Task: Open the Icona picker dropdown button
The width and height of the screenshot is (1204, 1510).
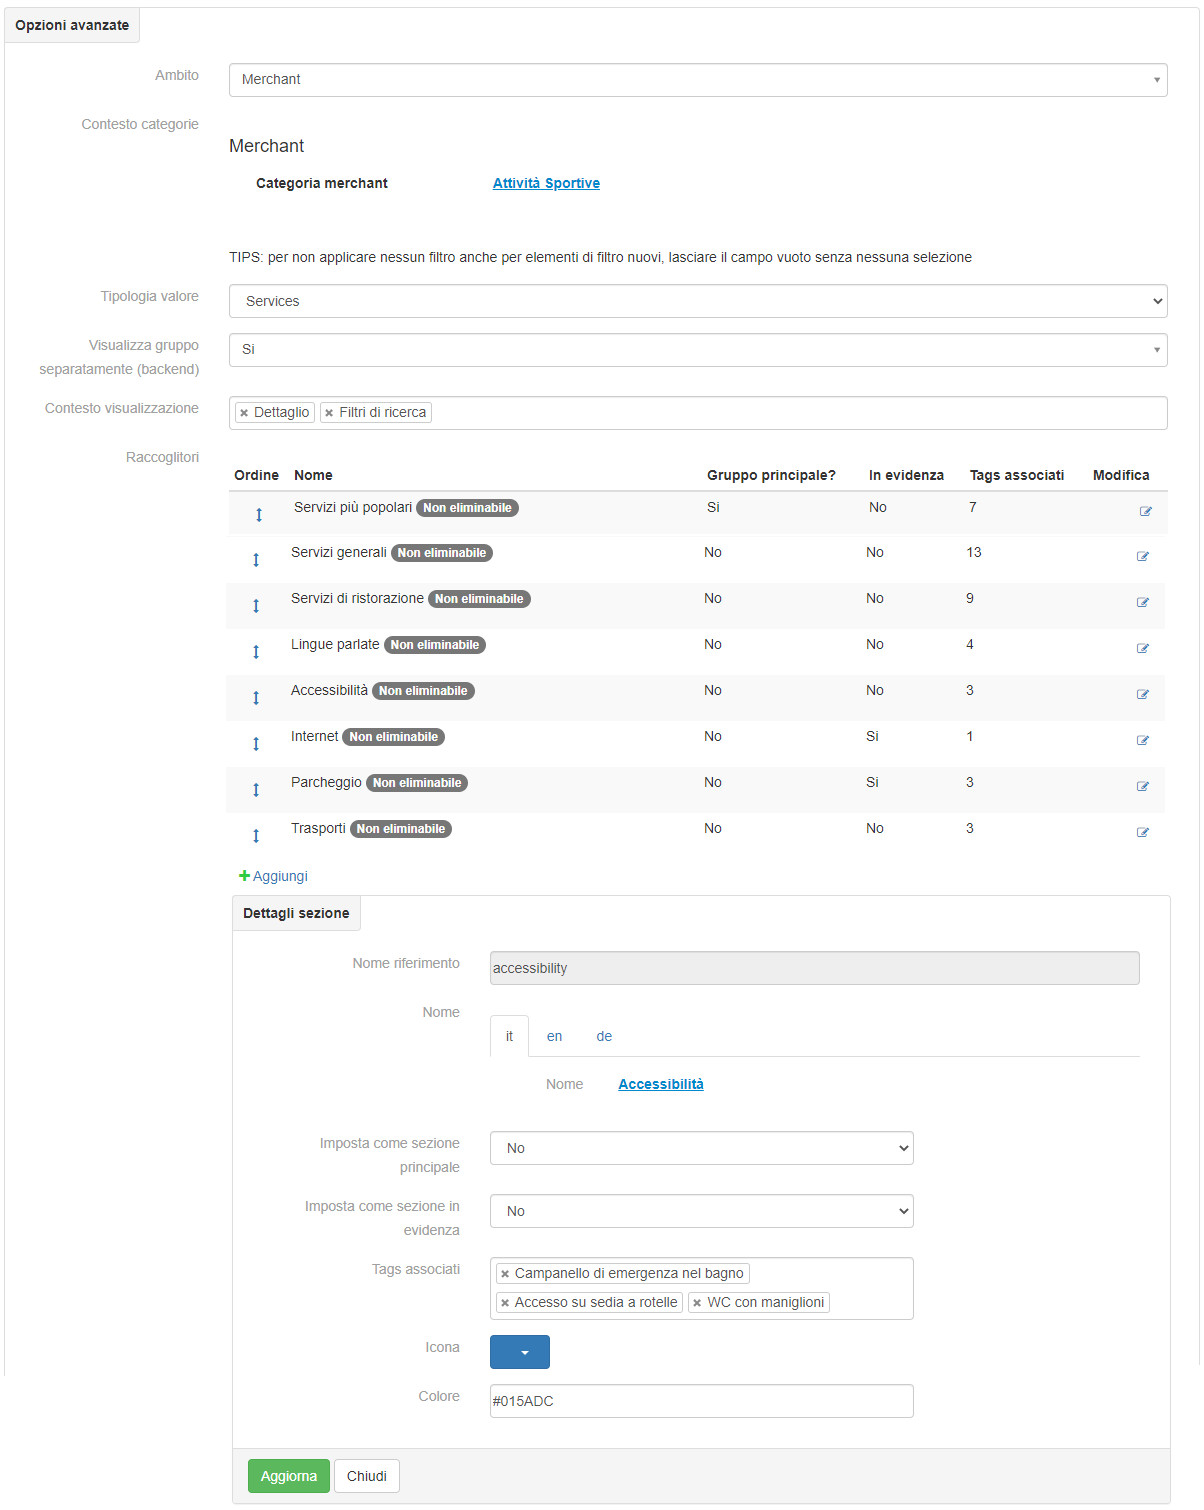Action: pyautogui.click(x=520, y=1352)
